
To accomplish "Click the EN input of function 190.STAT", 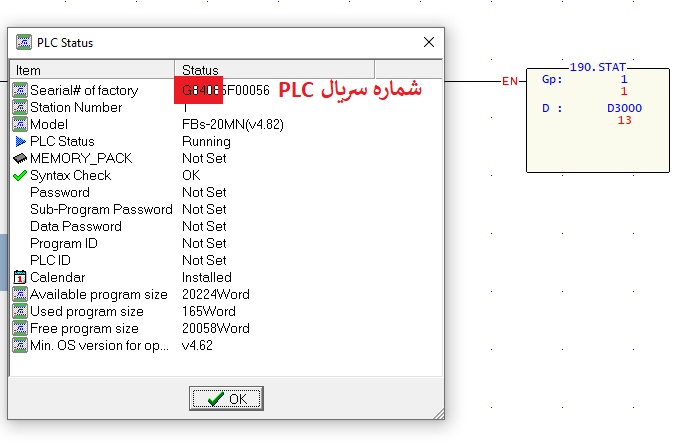I will coord(510,81).
